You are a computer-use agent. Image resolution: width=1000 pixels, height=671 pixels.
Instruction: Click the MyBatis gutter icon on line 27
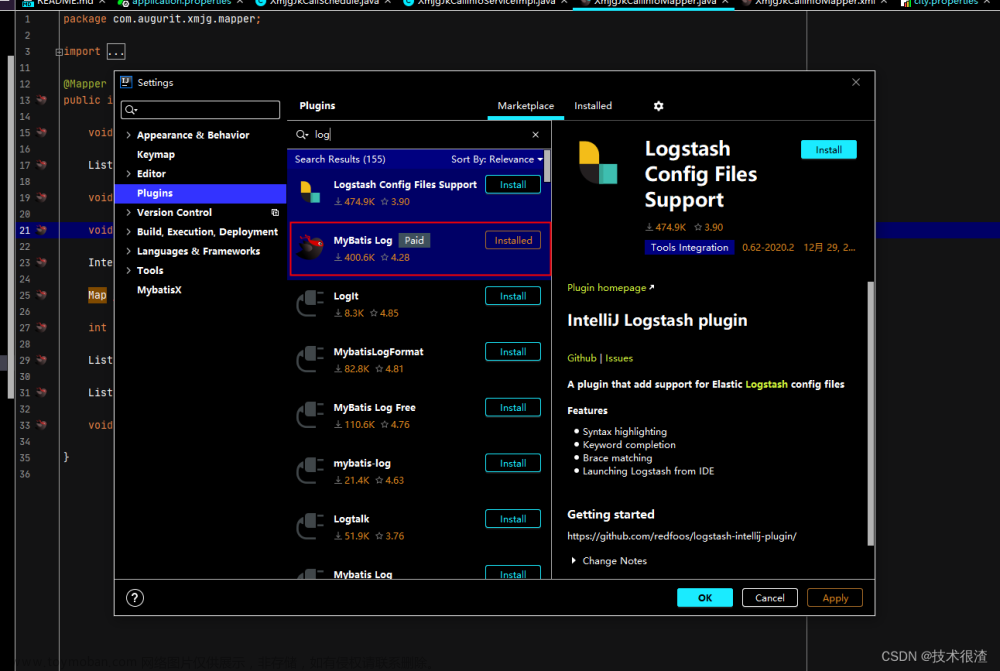click(41, 327)
